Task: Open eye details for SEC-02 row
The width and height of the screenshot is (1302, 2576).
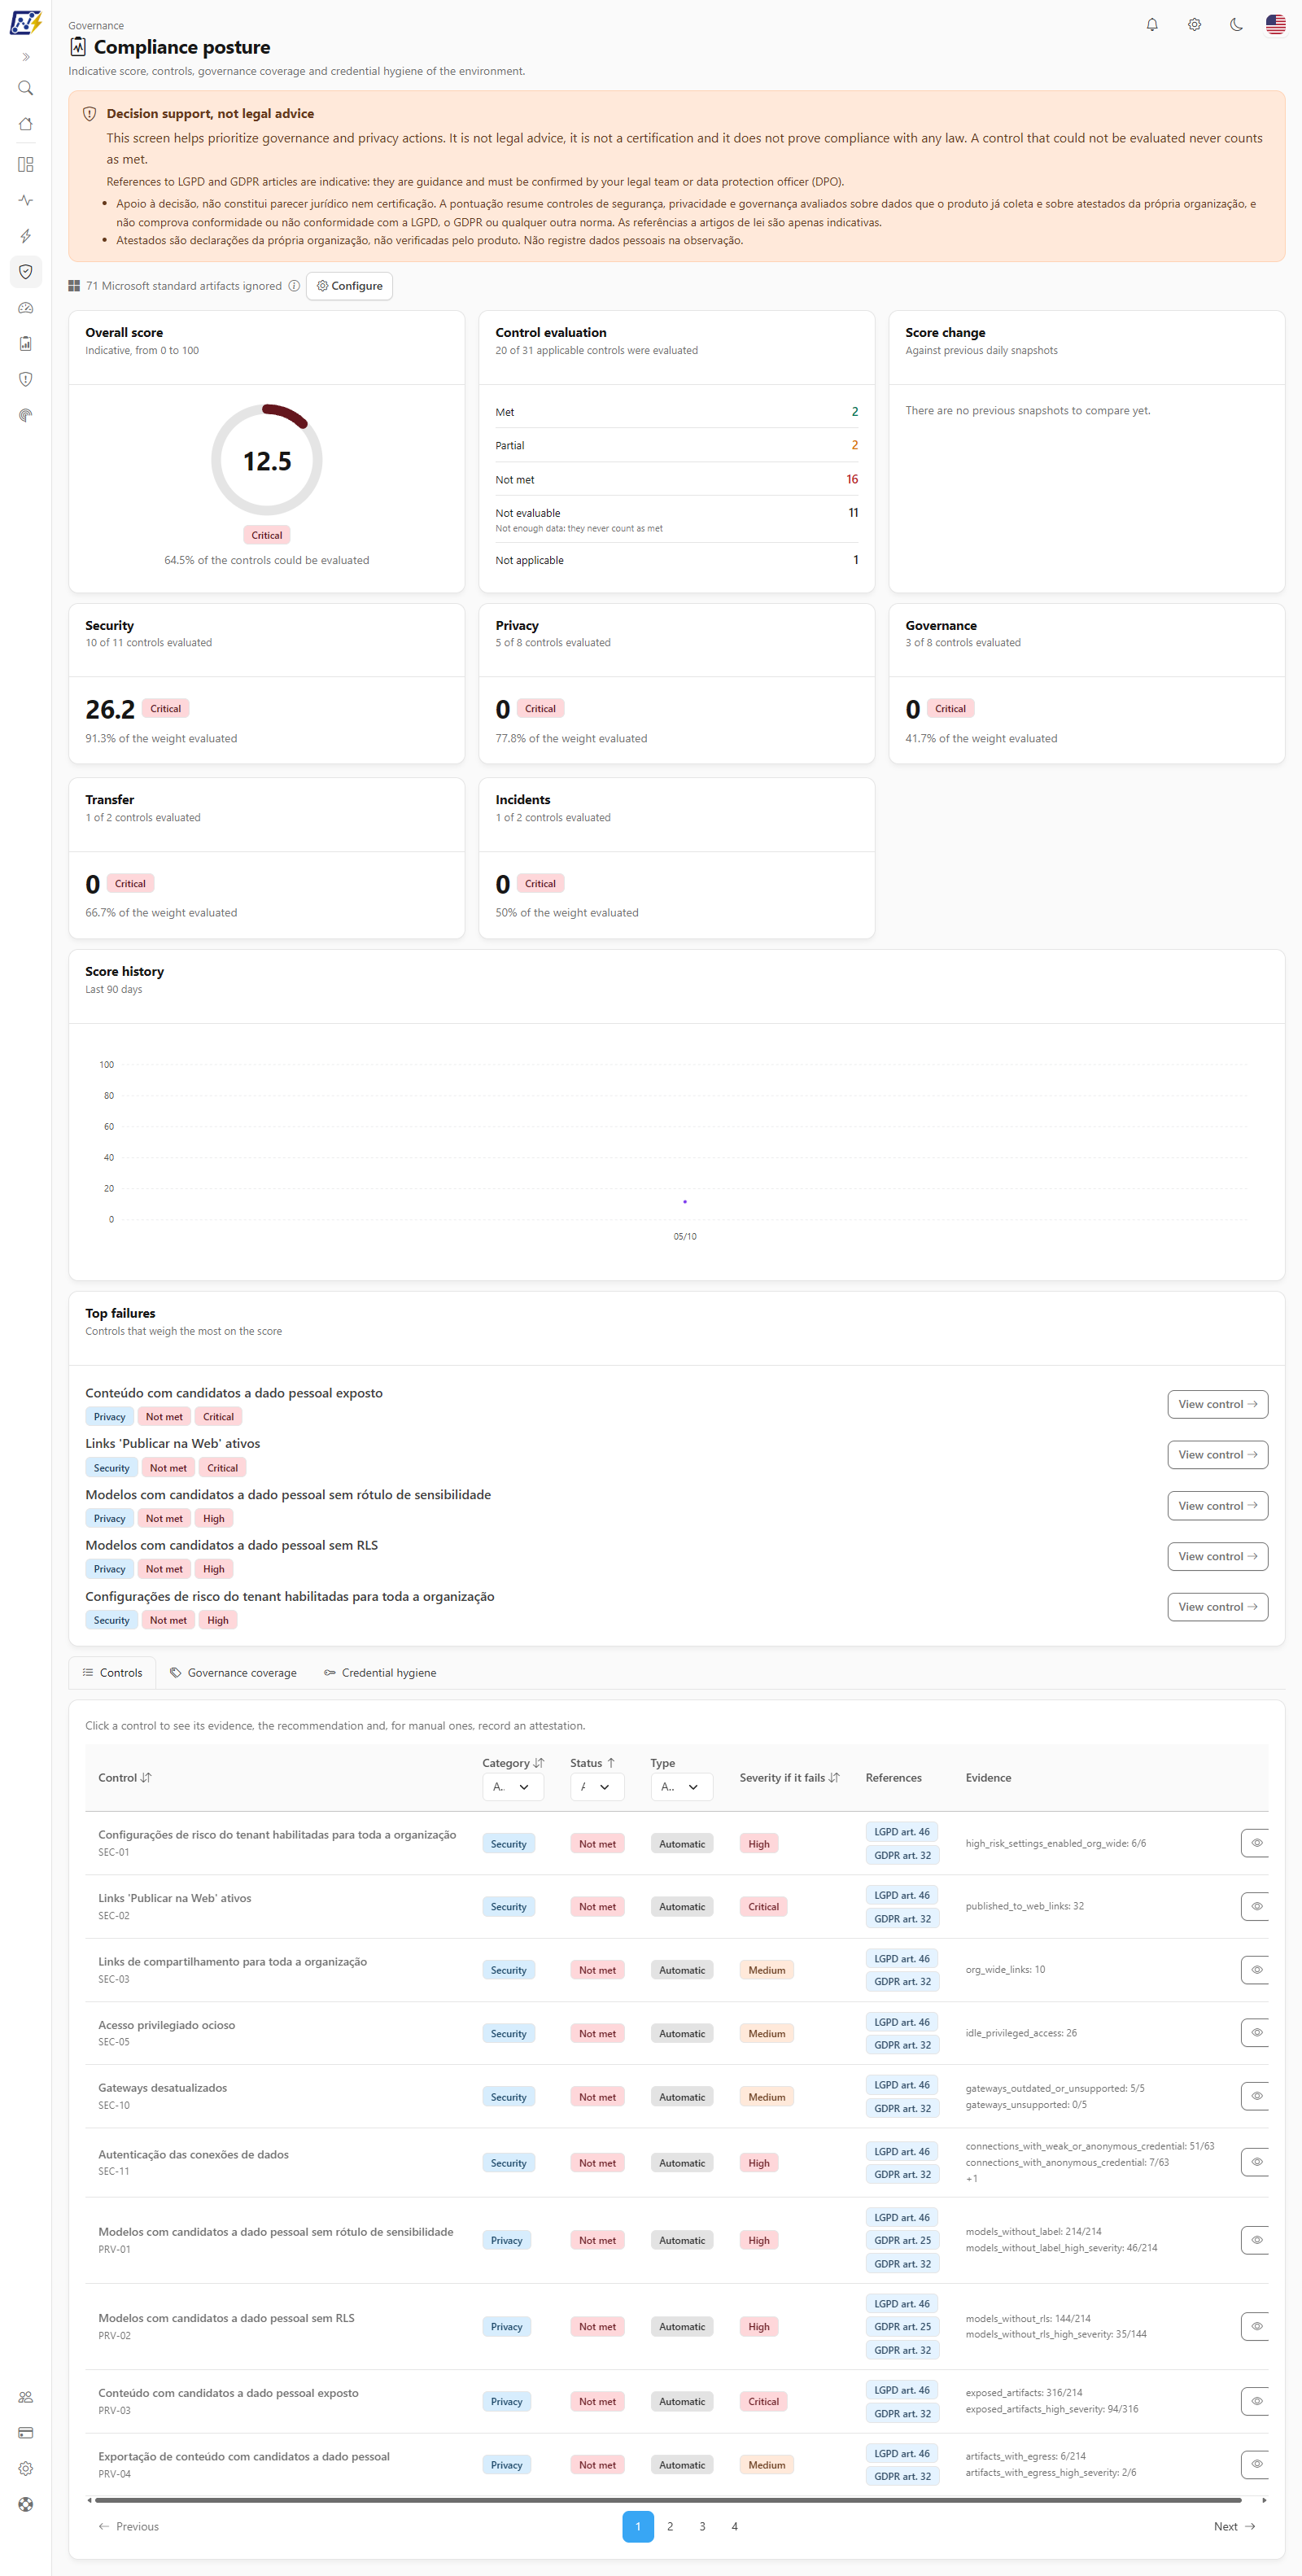Action: [x=1256, y=1906]
